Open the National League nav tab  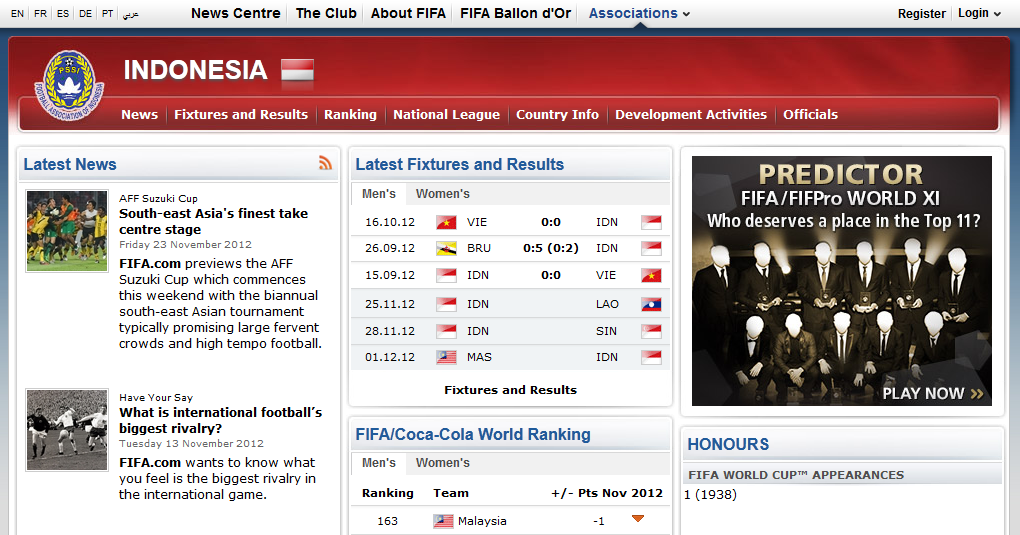[x=446, y=115]
